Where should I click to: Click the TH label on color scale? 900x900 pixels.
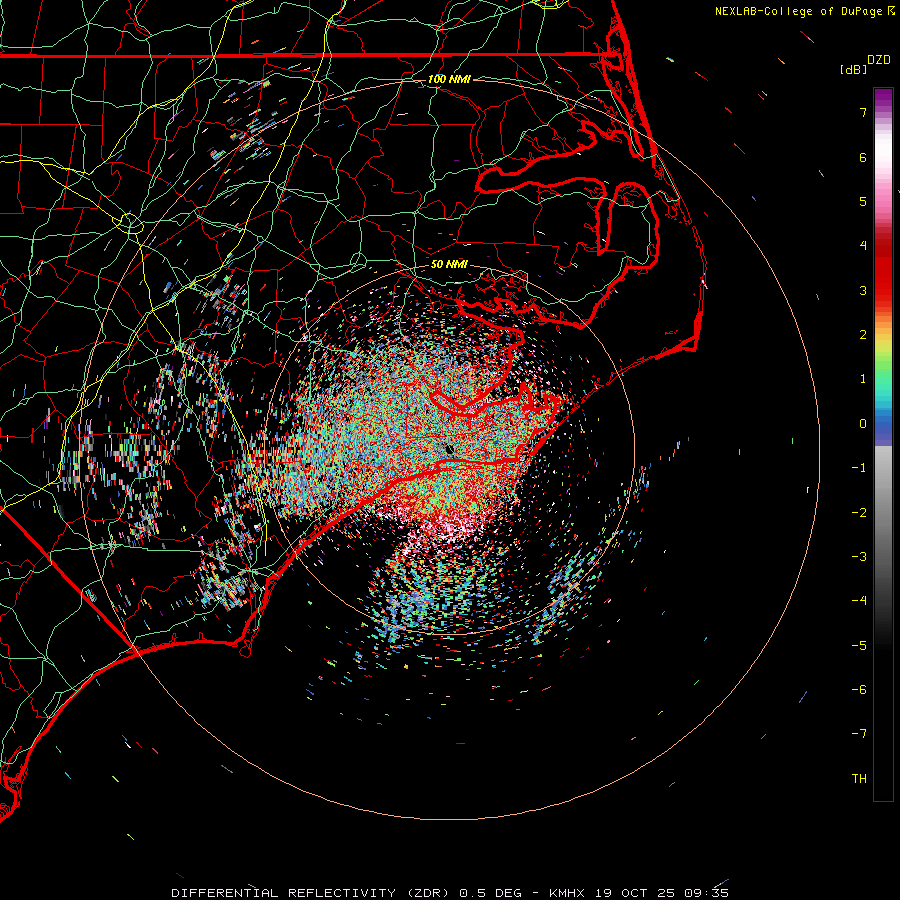pyautogui.click(x=859, y=779)
